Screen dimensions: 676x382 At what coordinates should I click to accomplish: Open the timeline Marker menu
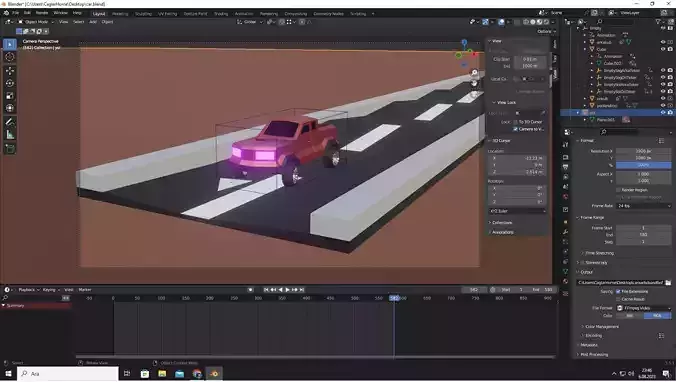pyautogui.click(x=85, y=290)
